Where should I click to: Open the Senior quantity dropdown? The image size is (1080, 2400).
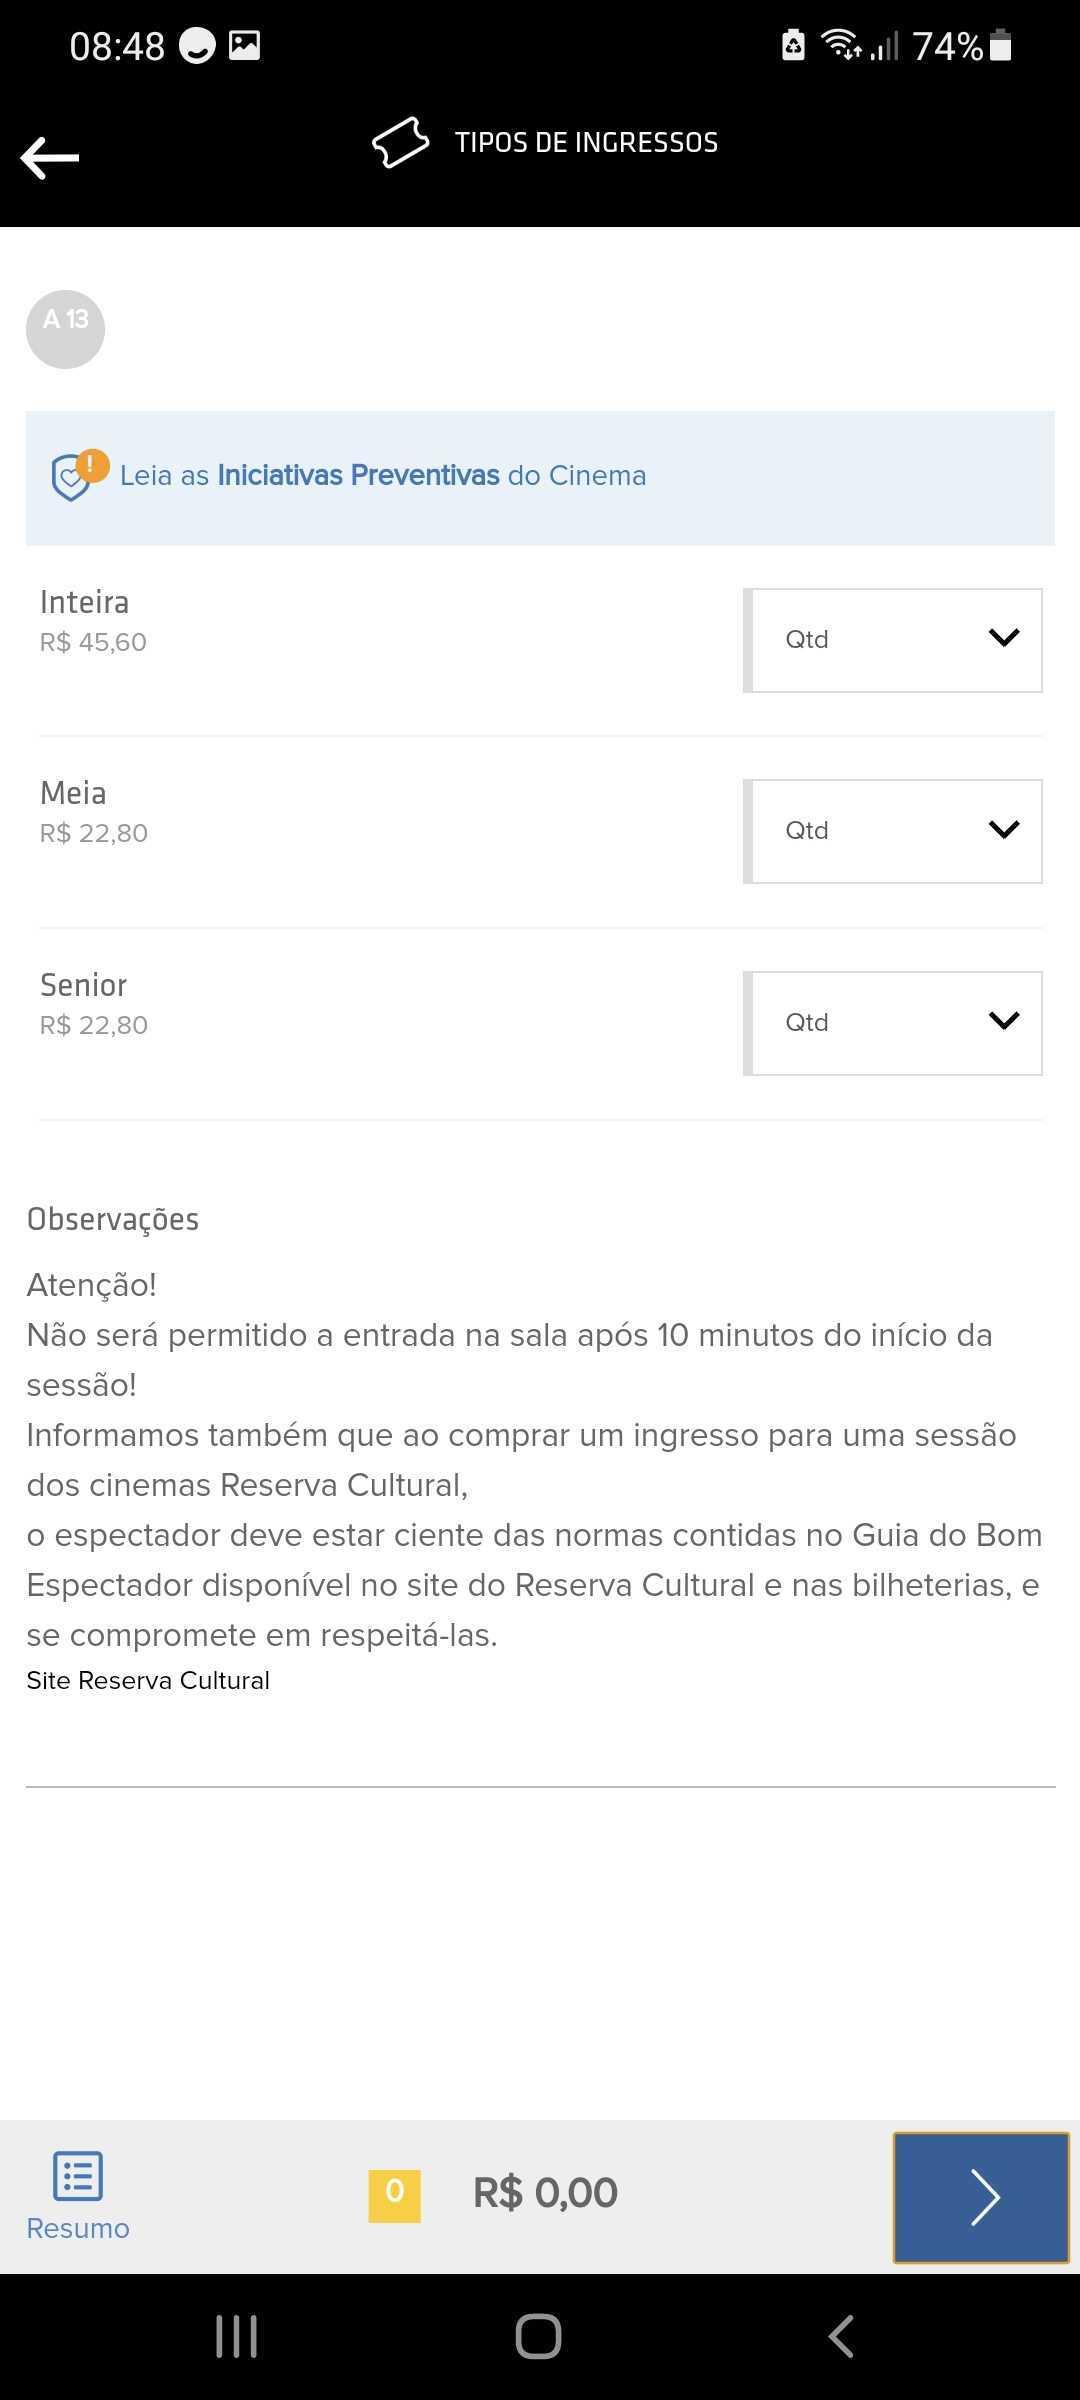point(893,1023)
